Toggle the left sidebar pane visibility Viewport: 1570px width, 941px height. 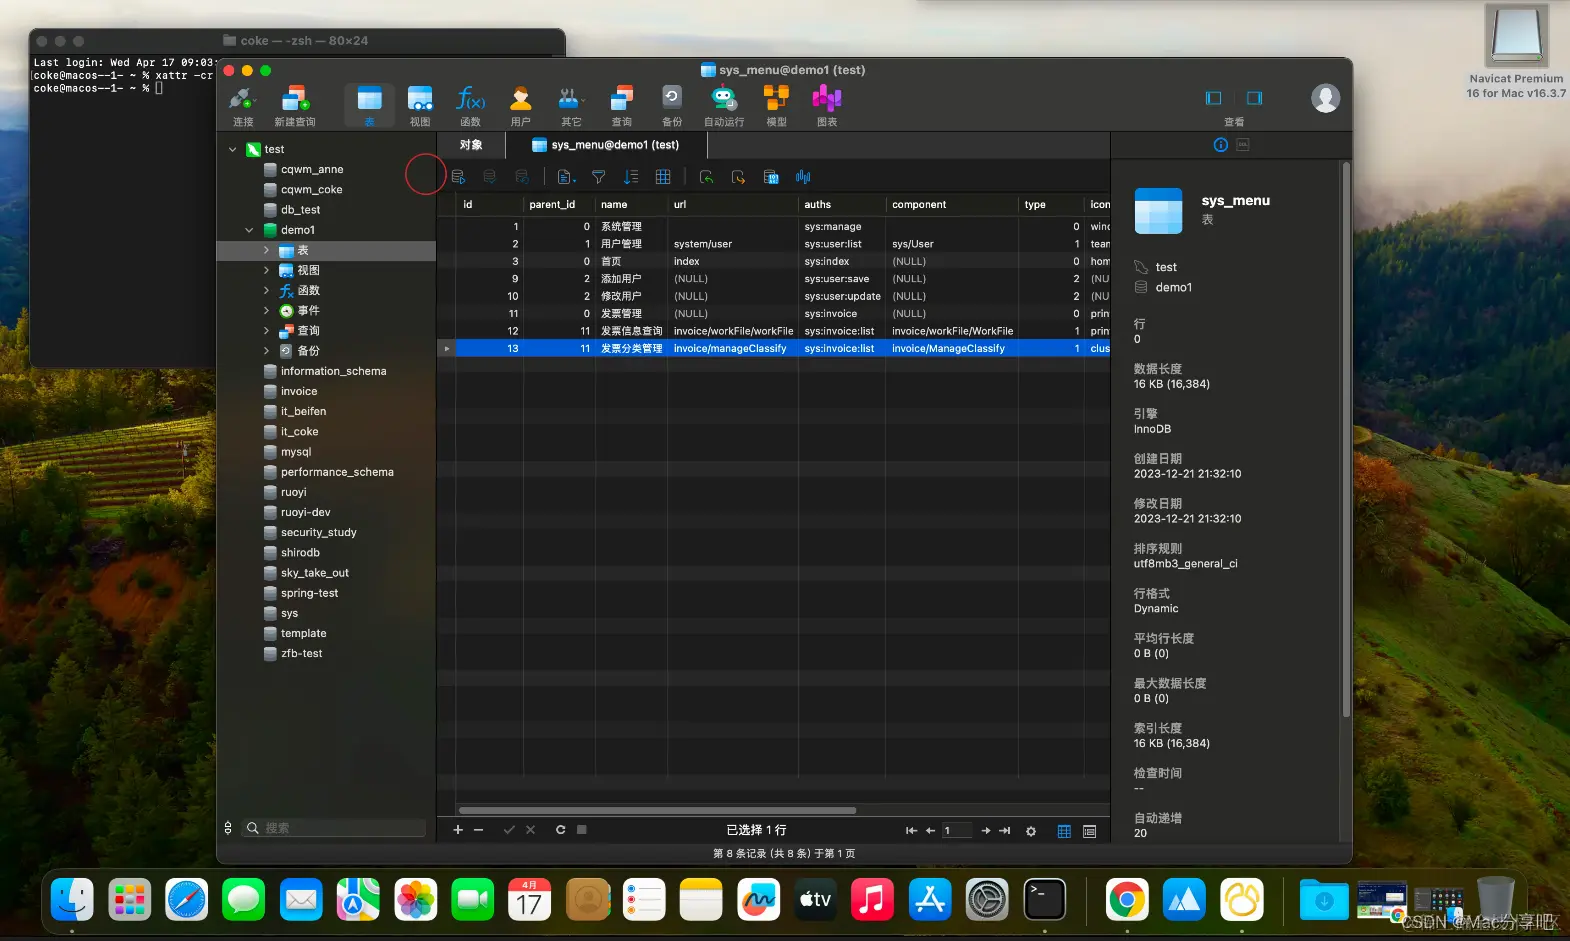pos(1214,98)
